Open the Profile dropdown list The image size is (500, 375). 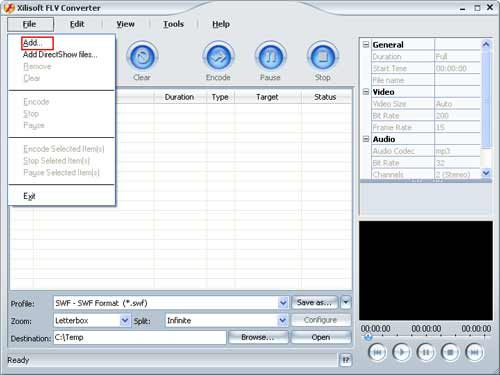pyautogui.click(x=283, y=303)
